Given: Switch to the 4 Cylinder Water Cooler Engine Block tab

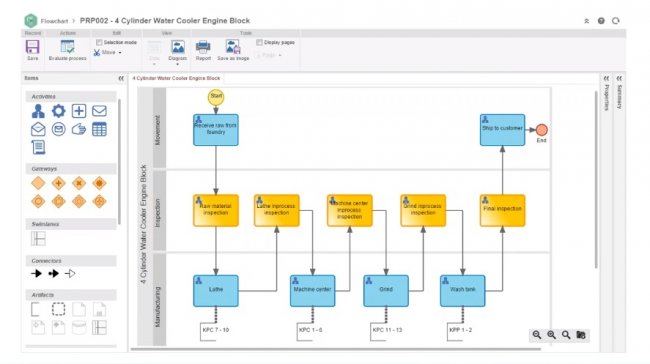Looking at the screenshot, I should [176, 78].
